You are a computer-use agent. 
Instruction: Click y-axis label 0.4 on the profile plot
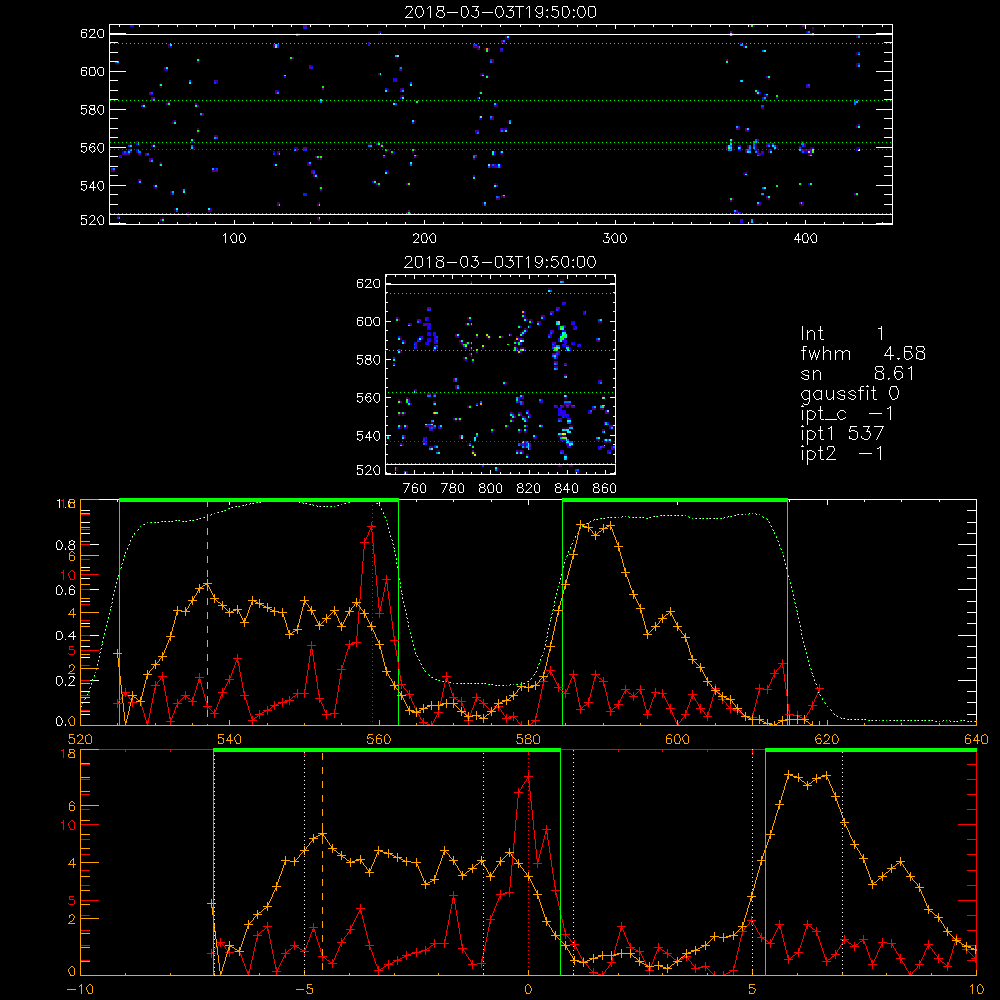click(x=65, y=636)
